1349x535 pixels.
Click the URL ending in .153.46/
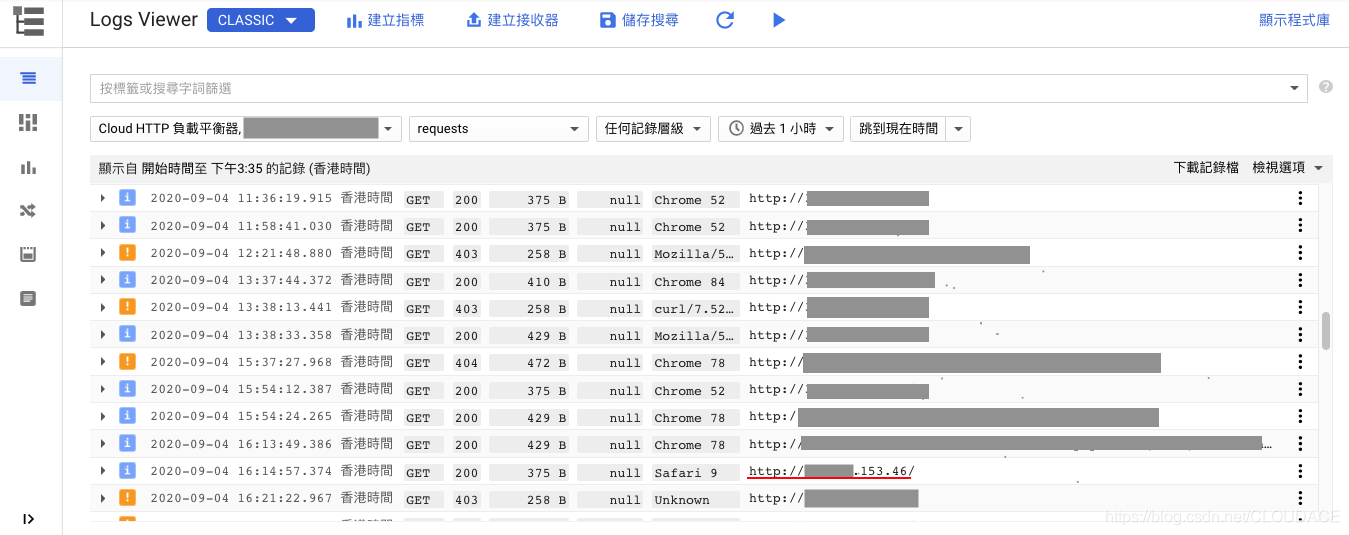831,471
